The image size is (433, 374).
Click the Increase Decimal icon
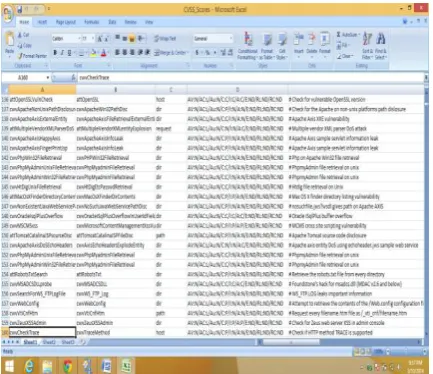click(x=223, y=53)
